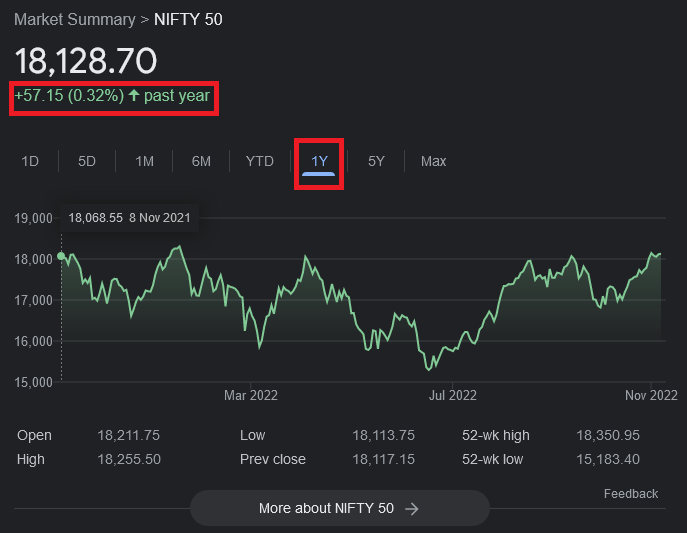Click the Mar 2022 axis label
Screen dimensions: 687x533
(251, 395)
